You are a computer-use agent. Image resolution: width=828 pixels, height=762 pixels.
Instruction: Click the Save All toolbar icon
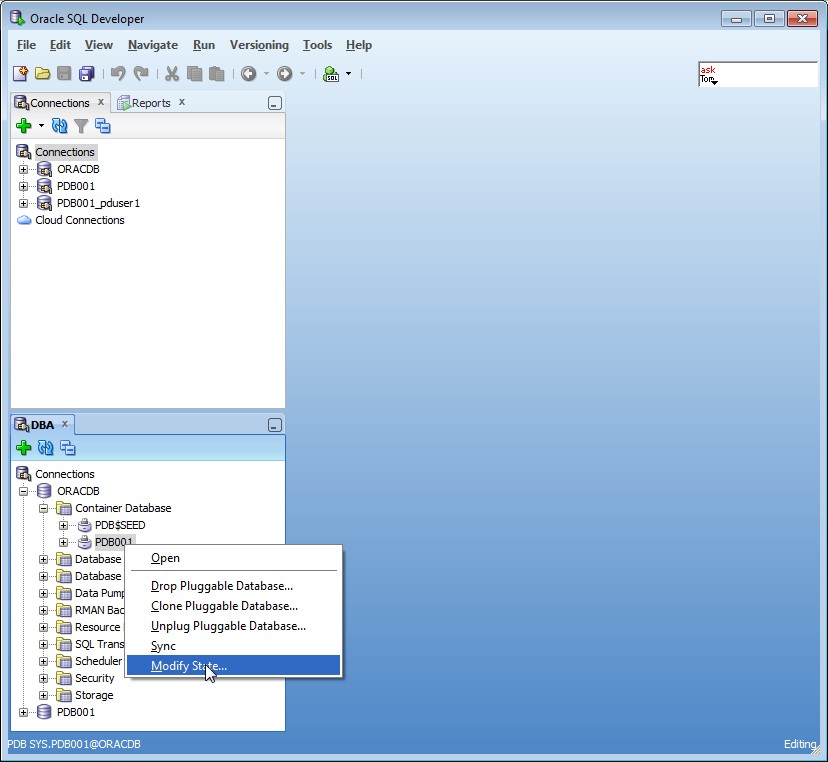point(86,73)
